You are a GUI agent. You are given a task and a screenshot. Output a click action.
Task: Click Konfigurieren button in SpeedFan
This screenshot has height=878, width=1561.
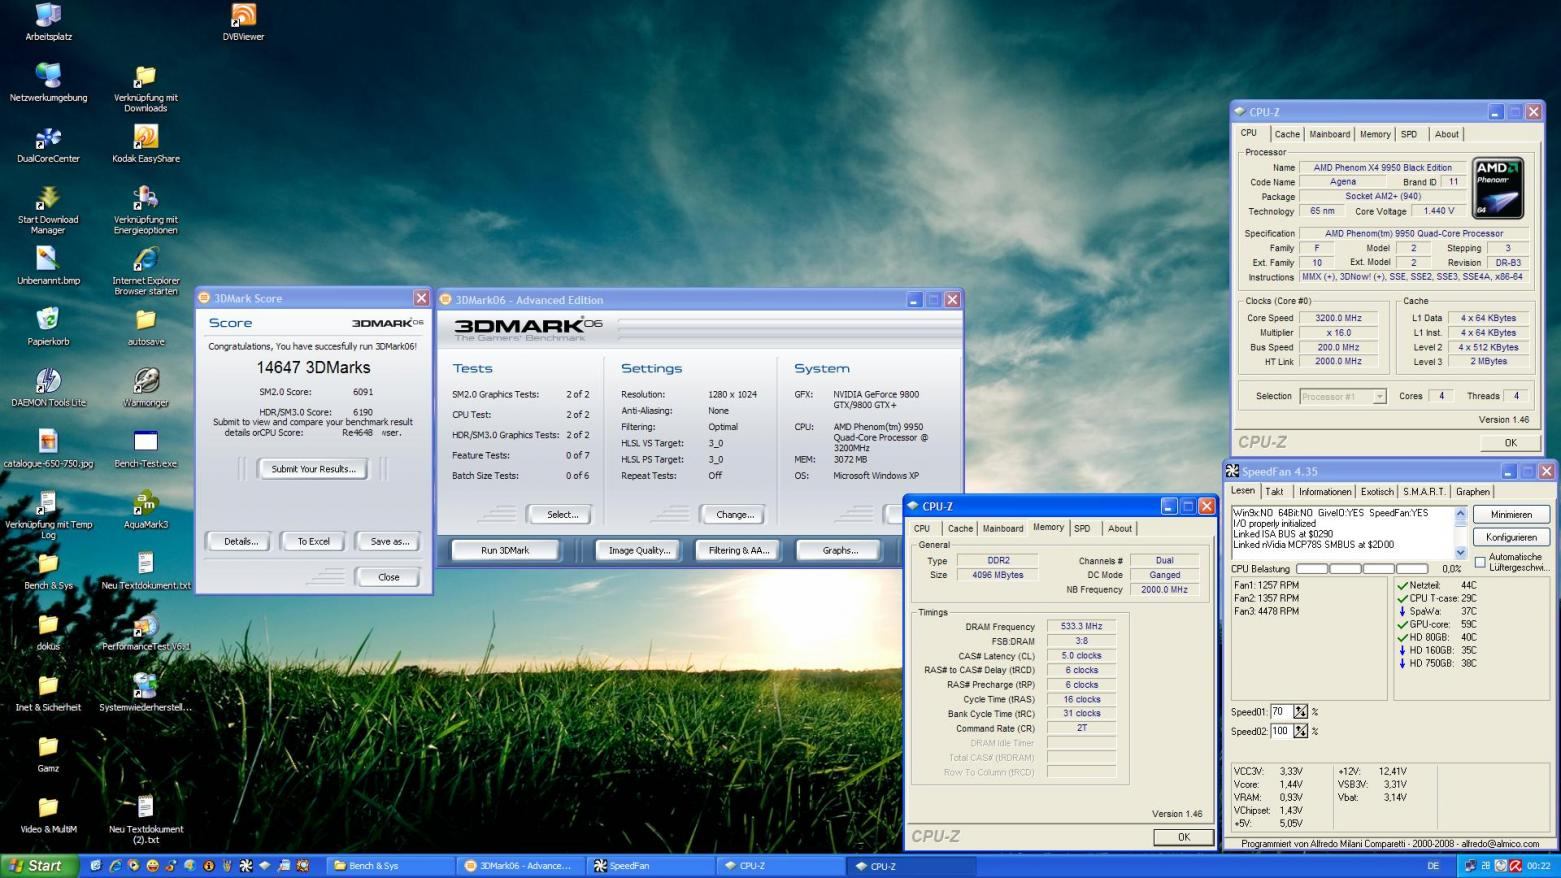(x=1511, y=537)
